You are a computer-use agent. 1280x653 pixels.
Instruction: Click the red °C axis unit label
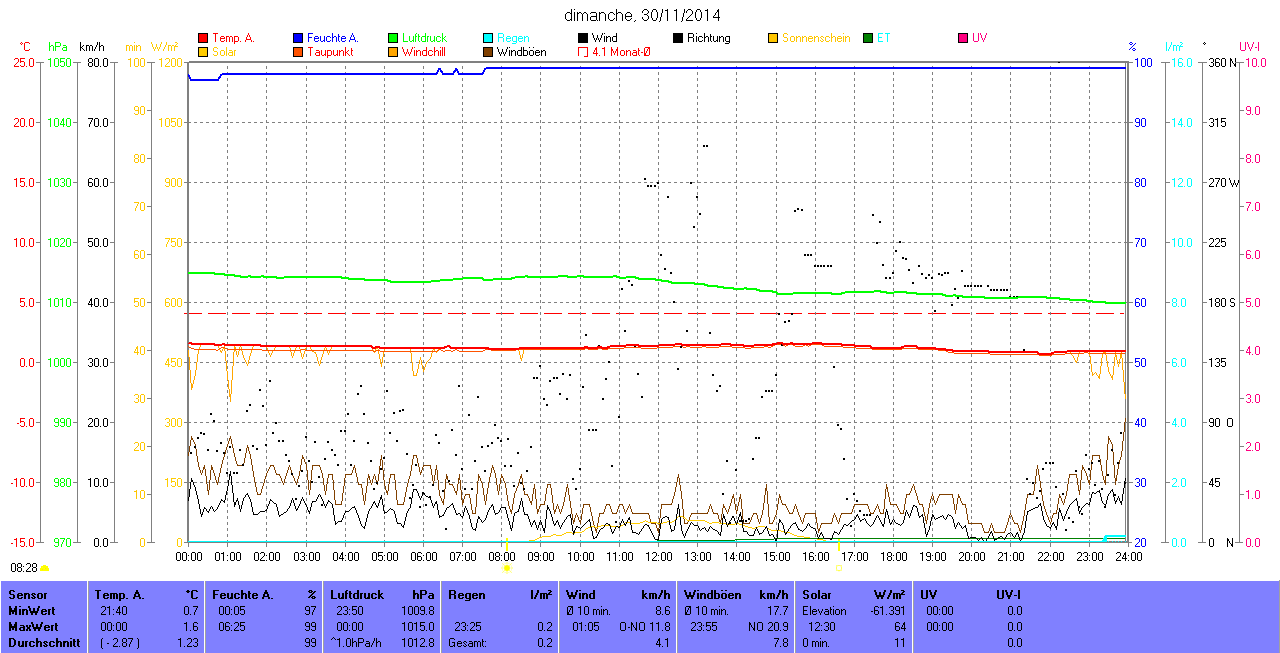pyautogui.click(x=26, y=46)
